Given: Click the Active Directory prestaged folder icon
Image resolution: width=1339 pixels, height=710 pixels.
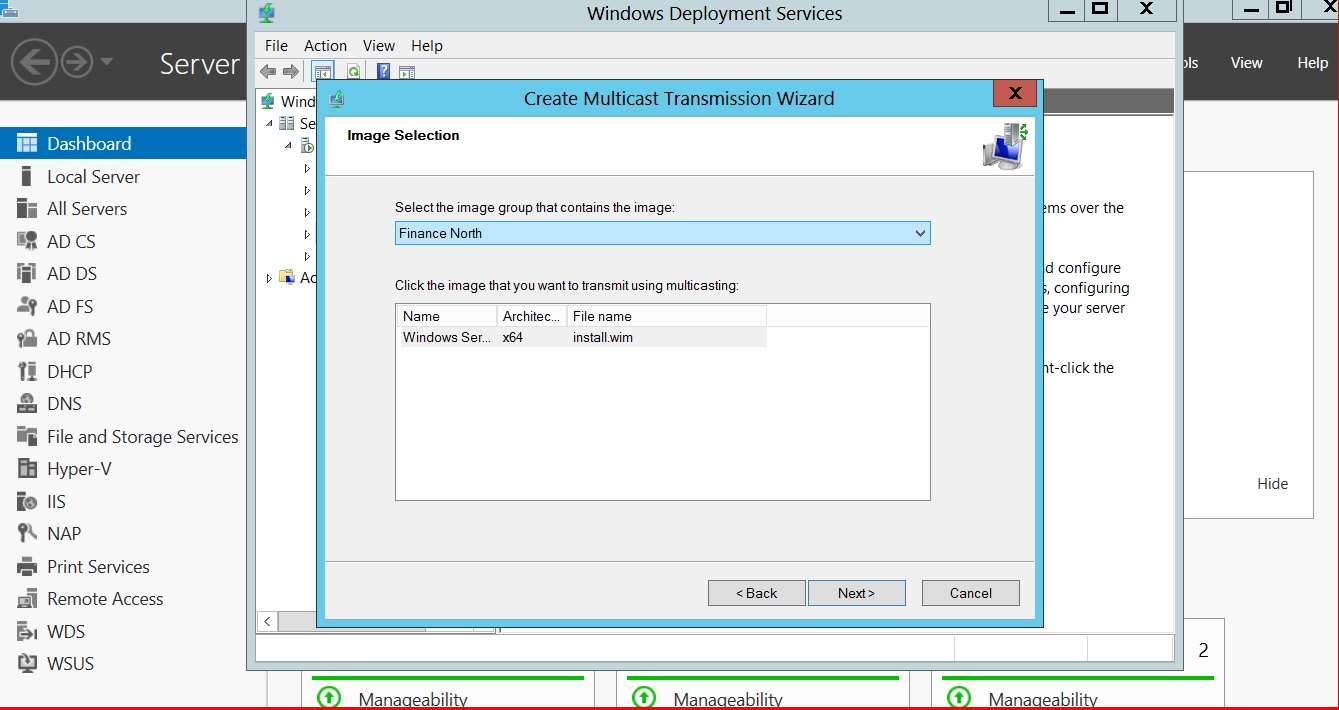Looking at the screenshot, I should [287, 277].
